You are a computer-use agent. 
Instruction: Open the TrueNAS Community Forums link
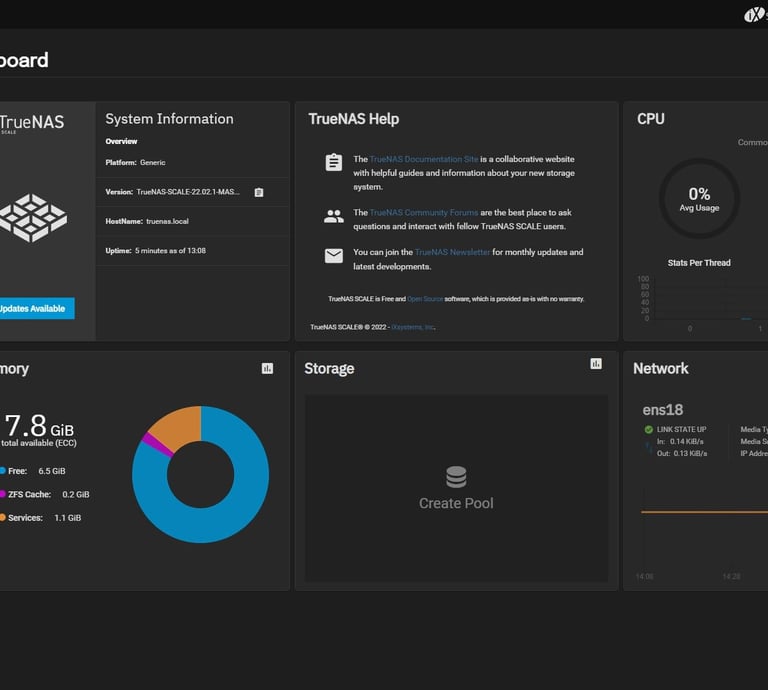(x=424, y=213)
